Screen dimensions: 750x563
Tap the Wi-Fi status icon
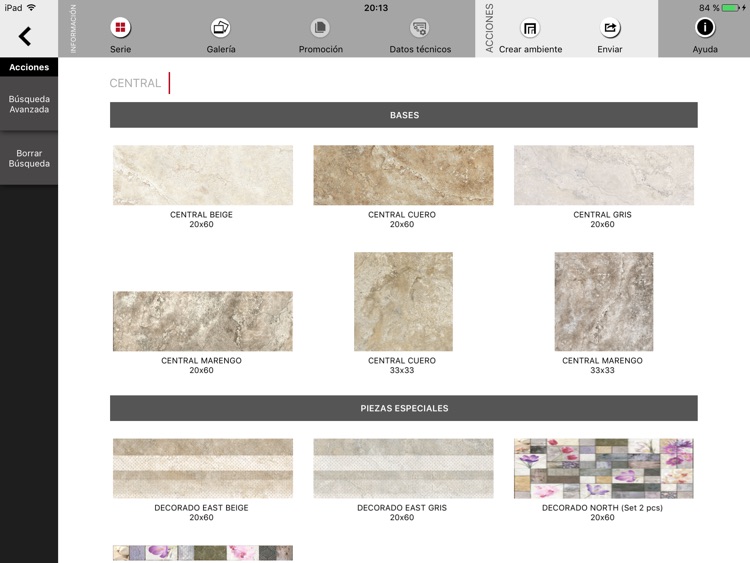click(32, 7)
